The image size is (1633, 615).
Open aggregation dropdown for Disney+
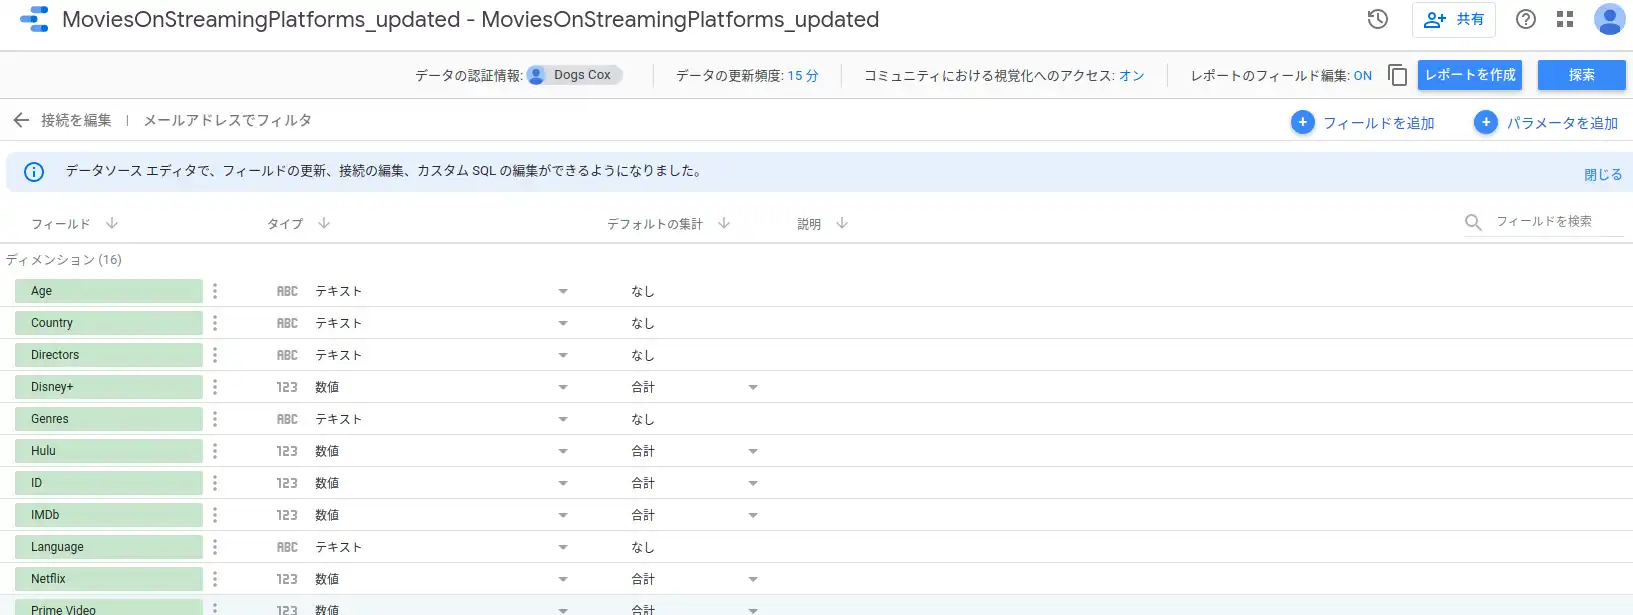753,387
